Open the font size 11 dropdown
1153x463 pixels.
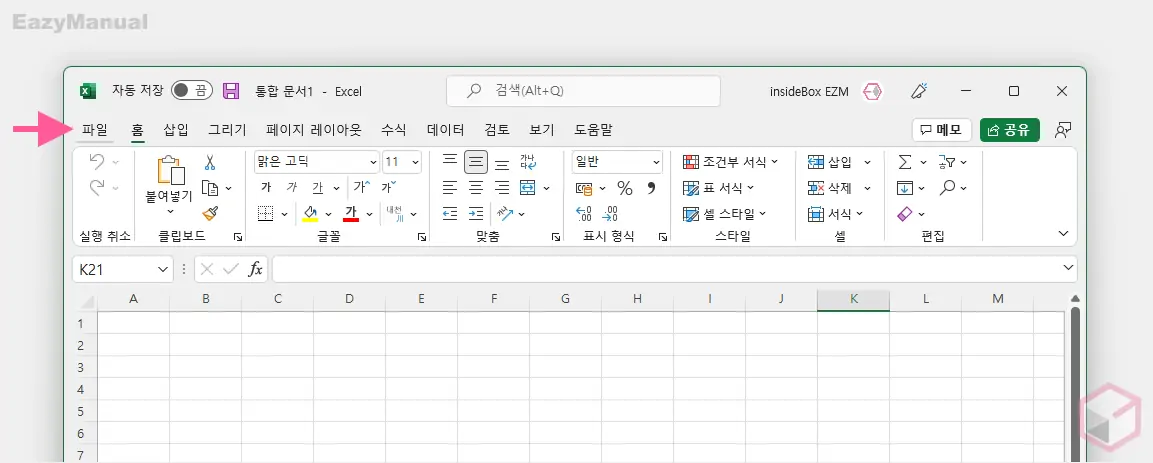(x=415, y=162)
